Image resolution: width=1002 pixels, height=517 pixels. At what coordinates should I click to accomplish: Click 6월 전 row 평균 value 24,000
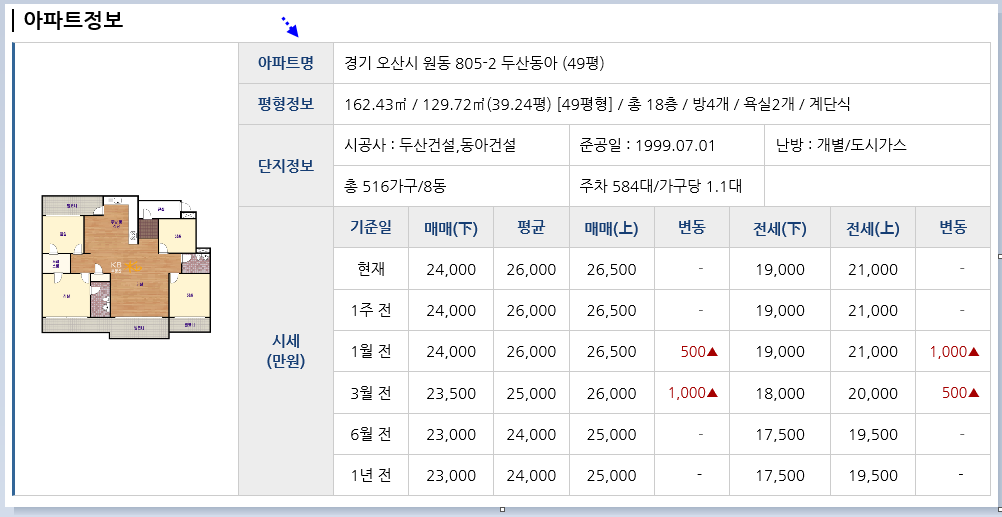[x=531, y=435]
